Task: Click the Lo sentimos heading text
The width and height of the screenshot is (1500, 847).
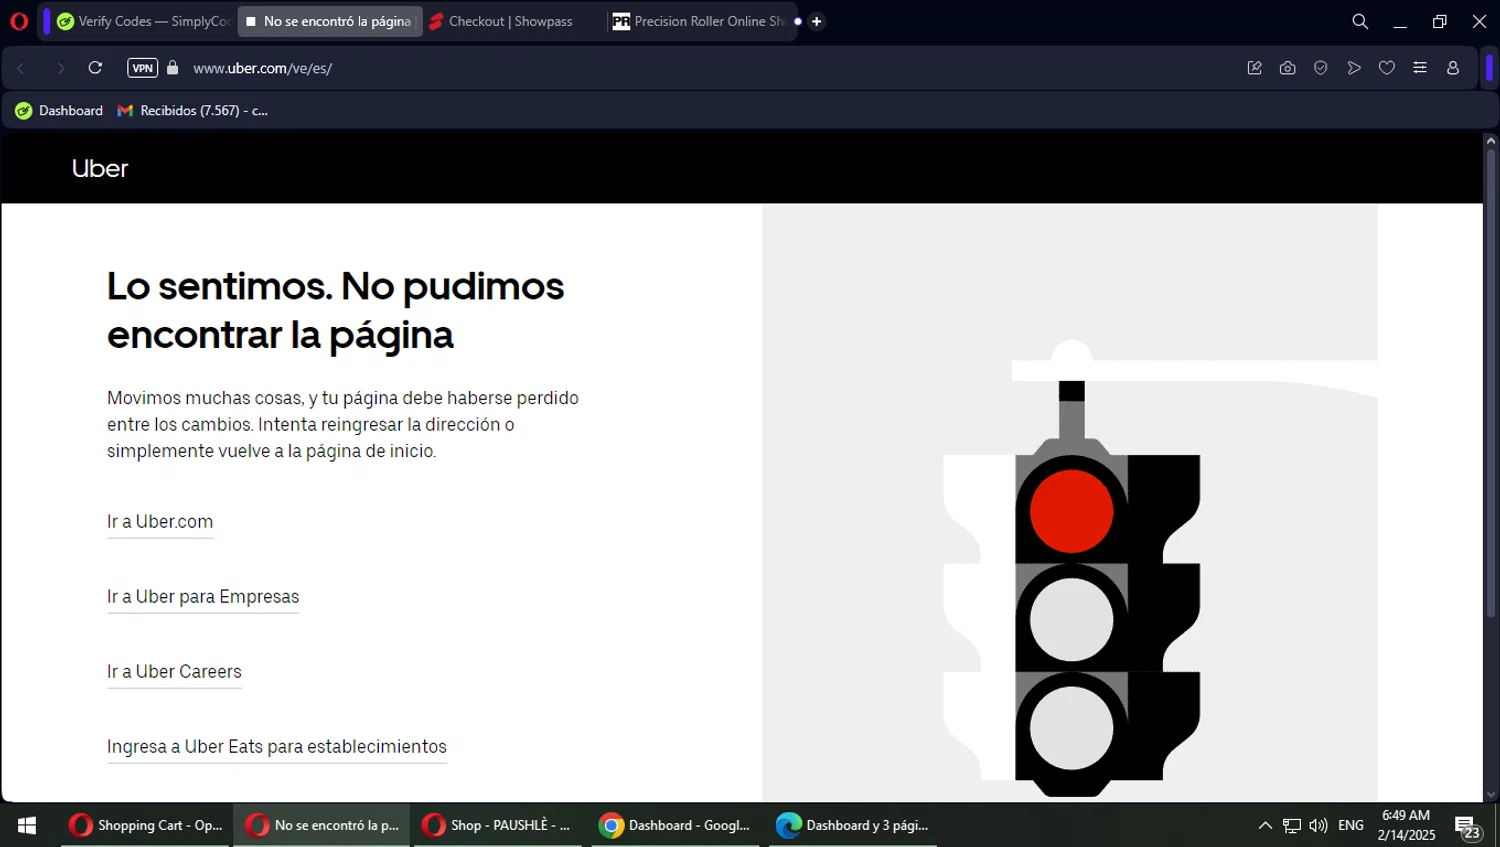Action: (336, 310)
